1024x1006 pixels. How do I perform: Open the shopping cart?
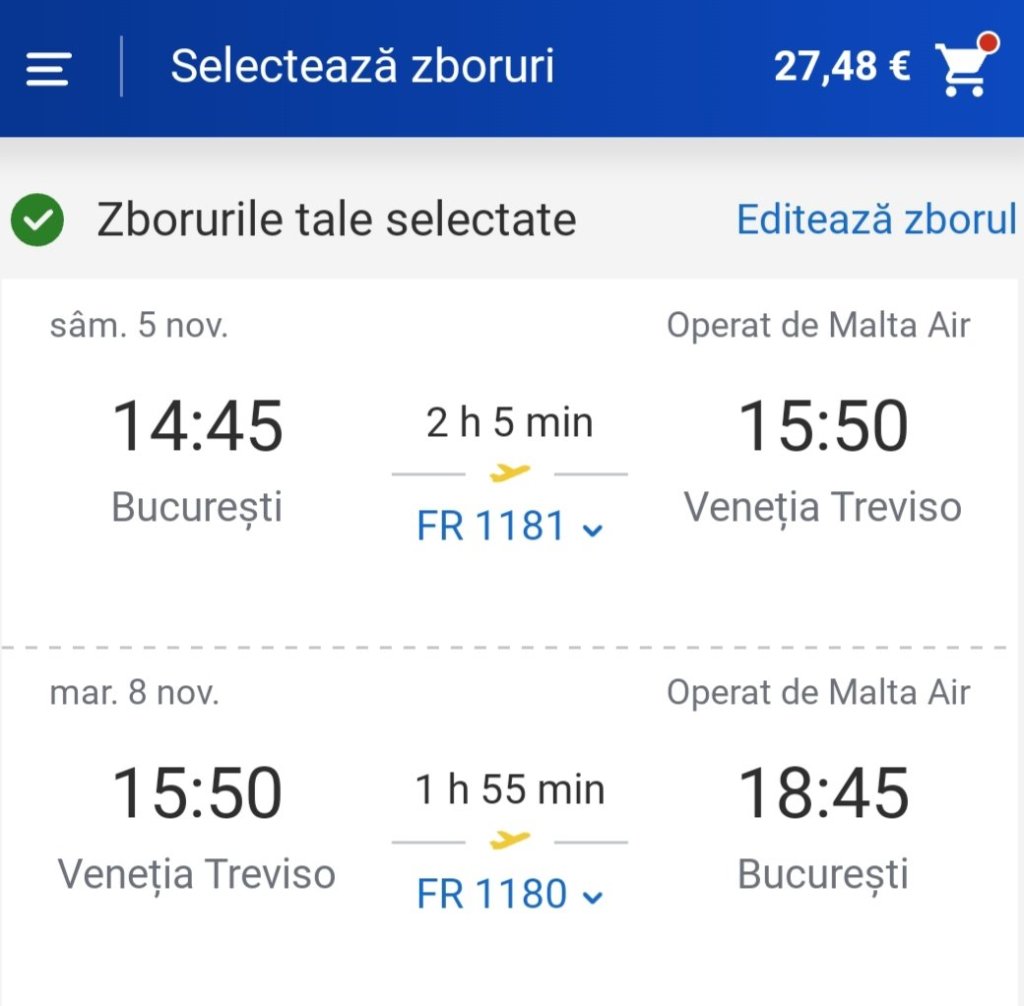point(961,70)
